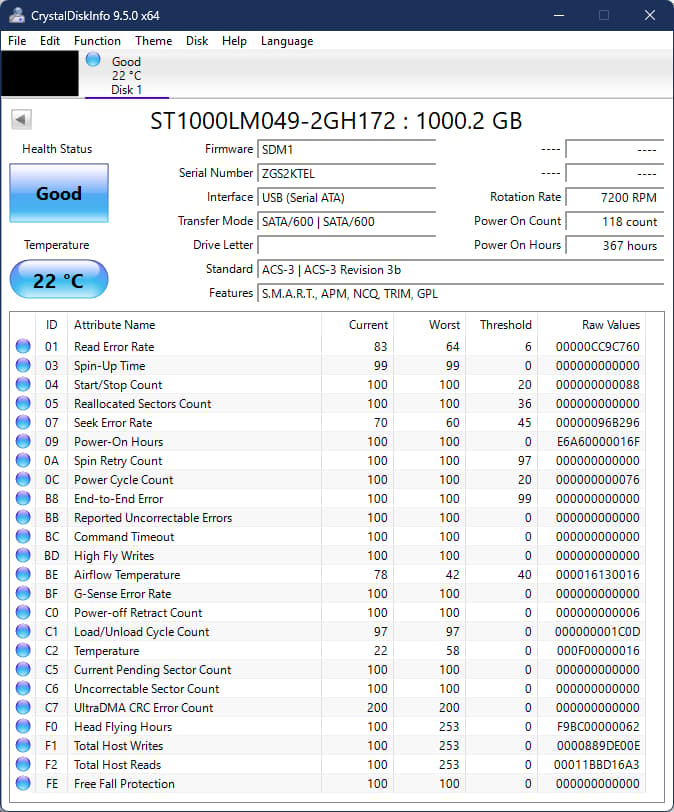This screenshot has height=812, width=674.
Task: Click the status orb for C2 Temperature
Action: pyautogui.click(x=23, y=650)
